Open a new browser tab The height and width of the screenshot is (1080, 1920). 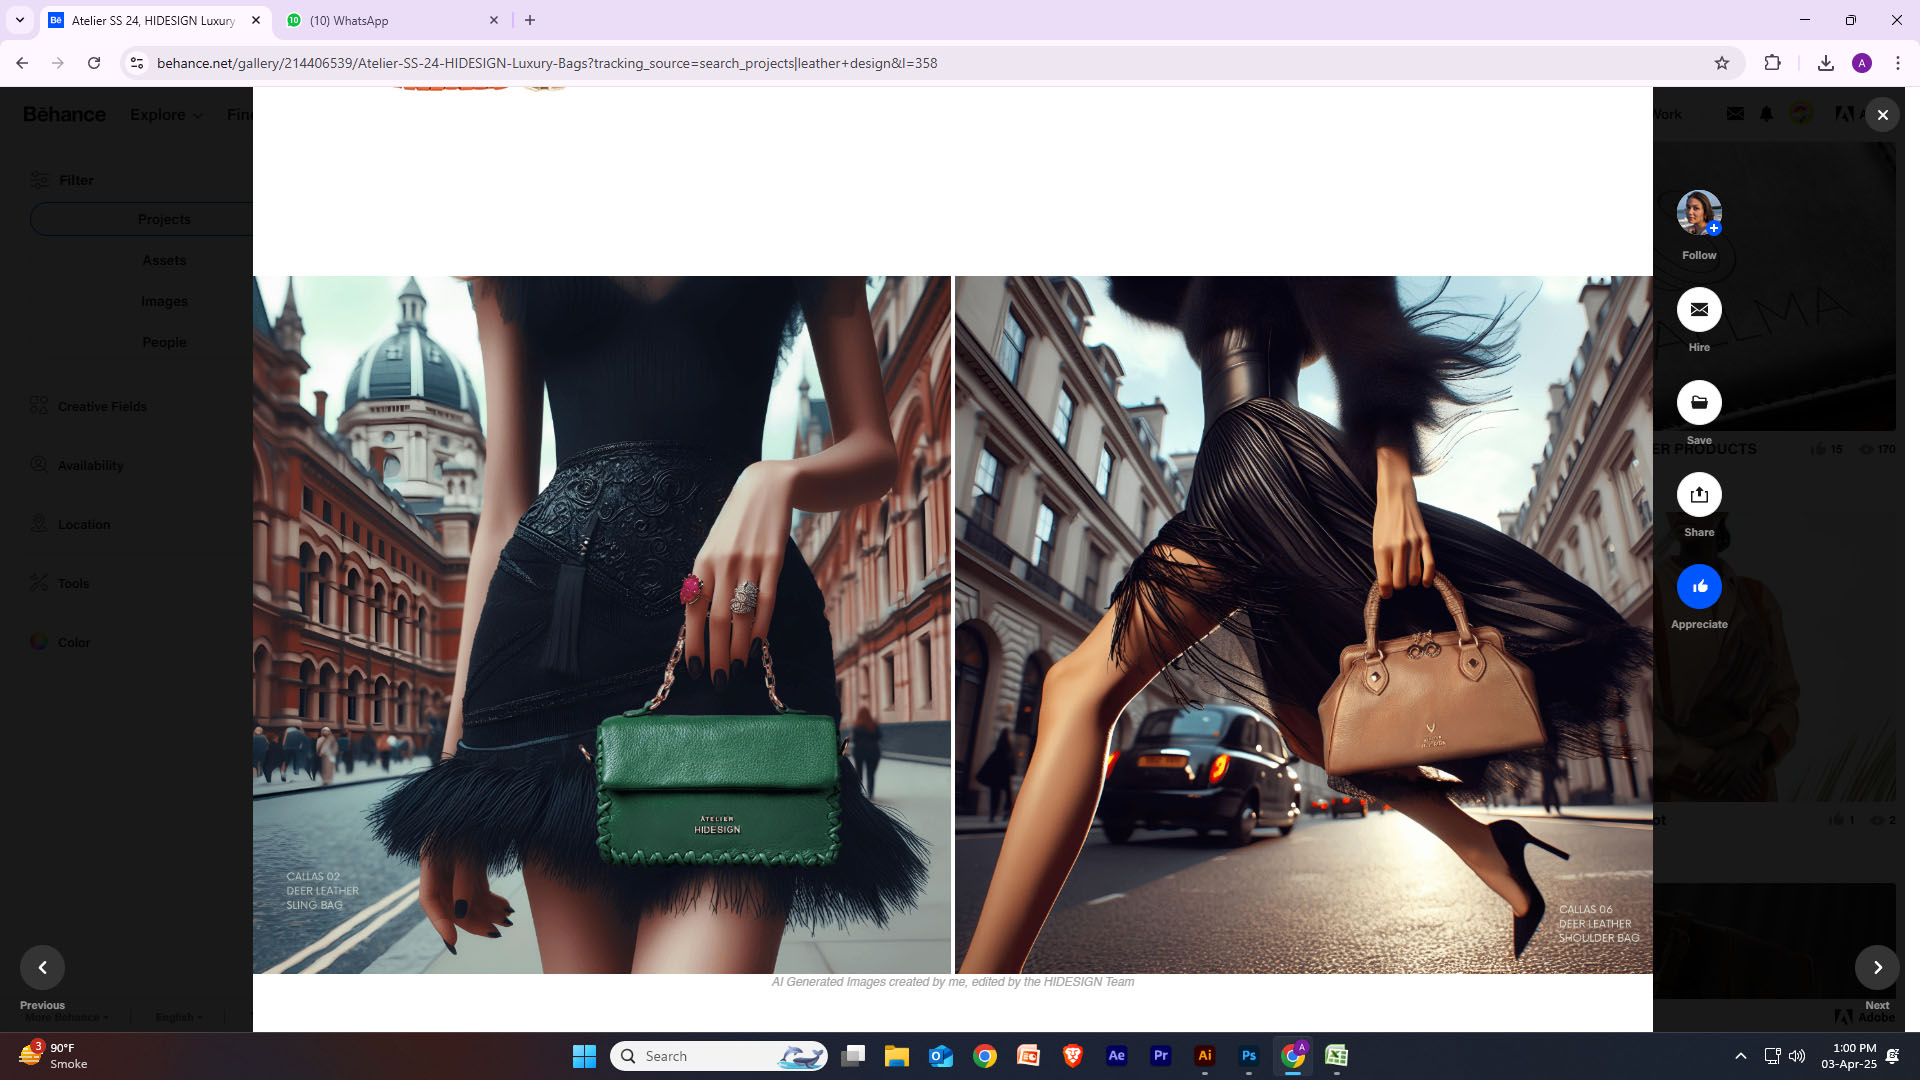click(530, 20)
